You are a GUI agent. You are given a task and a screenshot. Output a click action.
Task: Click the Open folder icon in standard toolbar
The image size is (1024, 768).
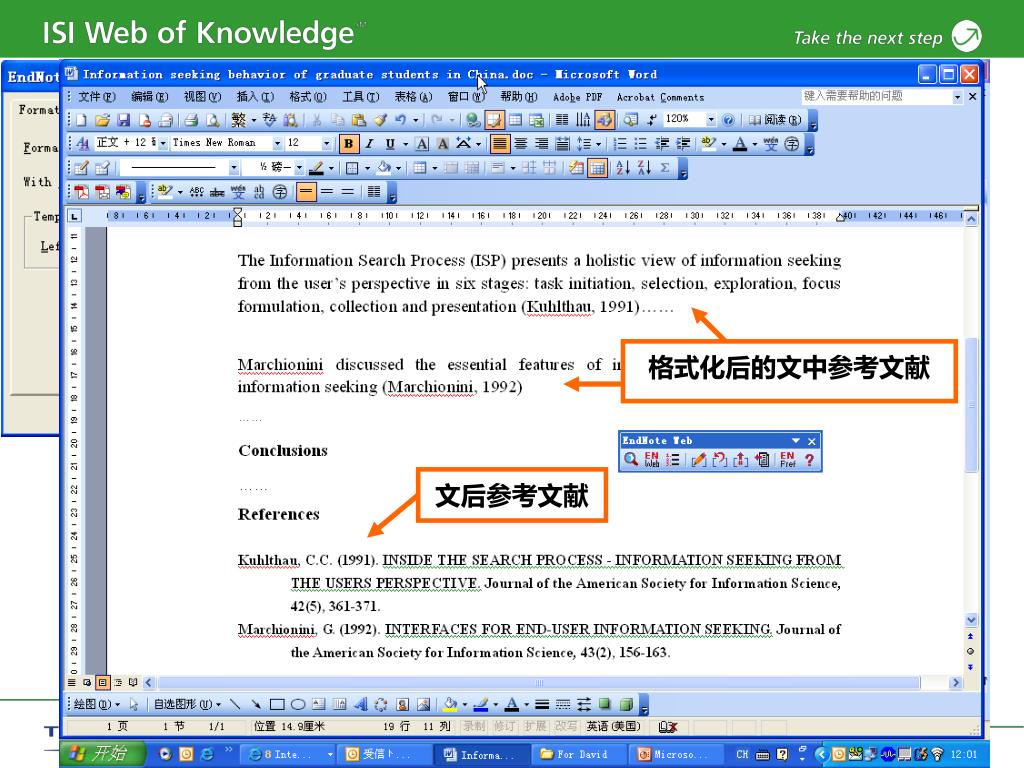point(102,120)
